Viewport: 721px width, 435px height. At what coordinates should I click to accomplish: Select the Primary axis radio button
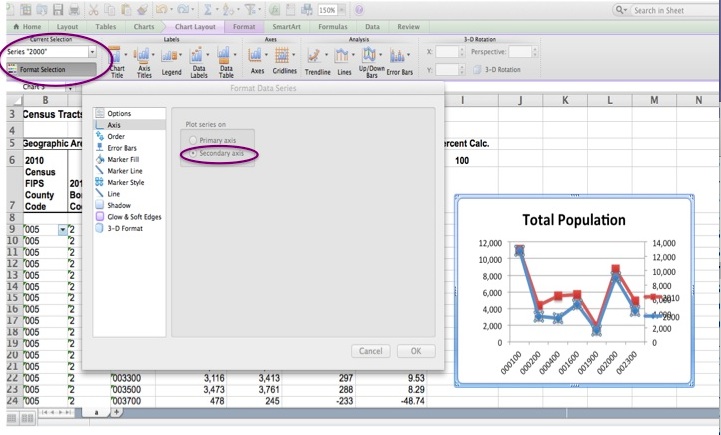pyautogui.click(x=193, y=140)
